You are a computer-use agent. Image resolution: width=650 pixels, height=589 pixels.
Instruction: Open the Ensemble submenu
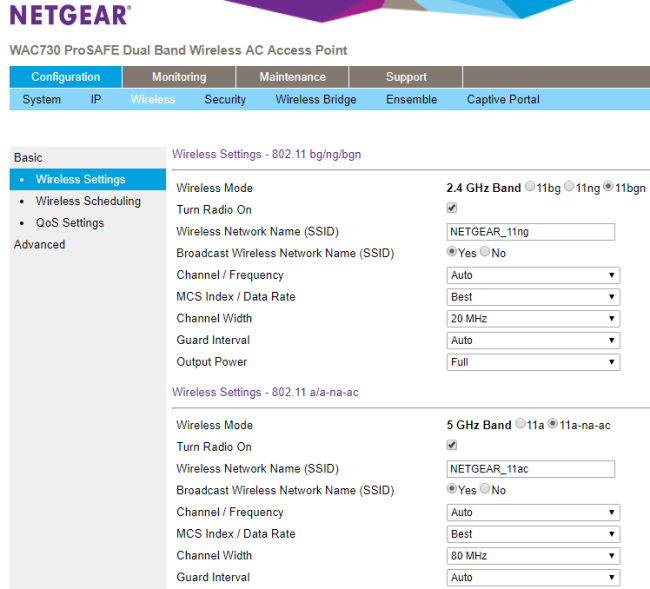coord(411,99)
